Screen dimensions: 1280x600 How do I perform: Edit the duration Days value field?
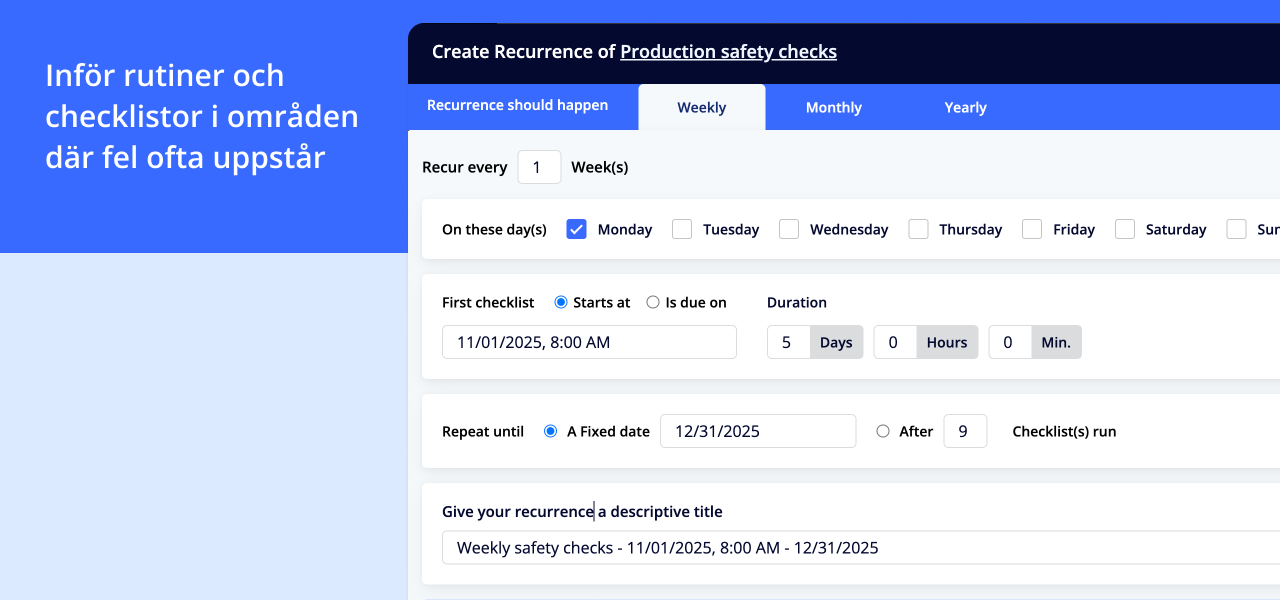(788, 342)
